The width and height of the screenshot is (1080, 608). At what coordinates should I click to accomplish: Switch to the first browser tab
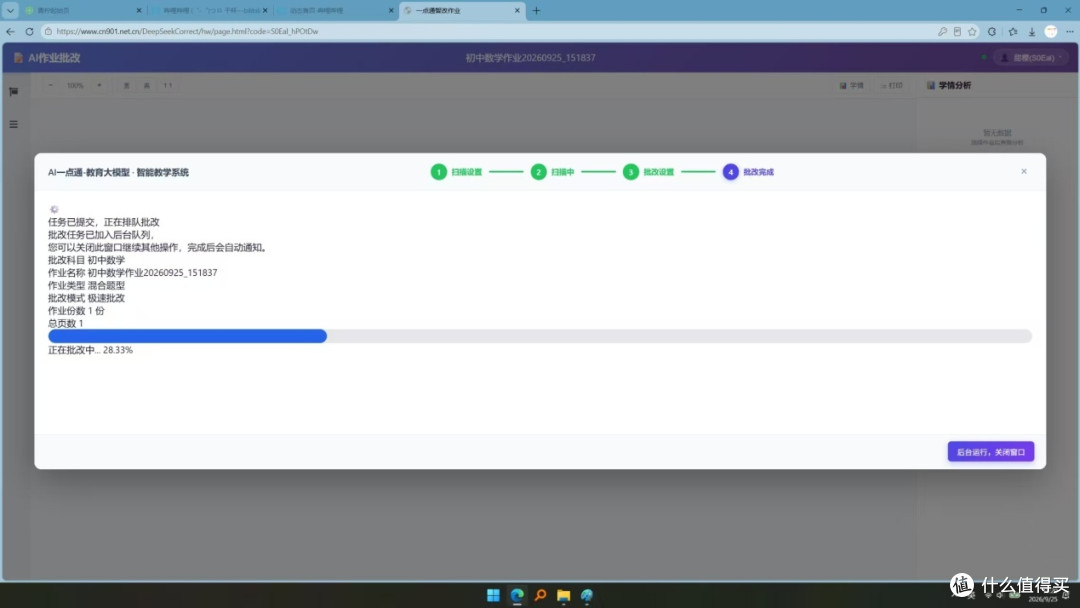(x=83, y=10)
